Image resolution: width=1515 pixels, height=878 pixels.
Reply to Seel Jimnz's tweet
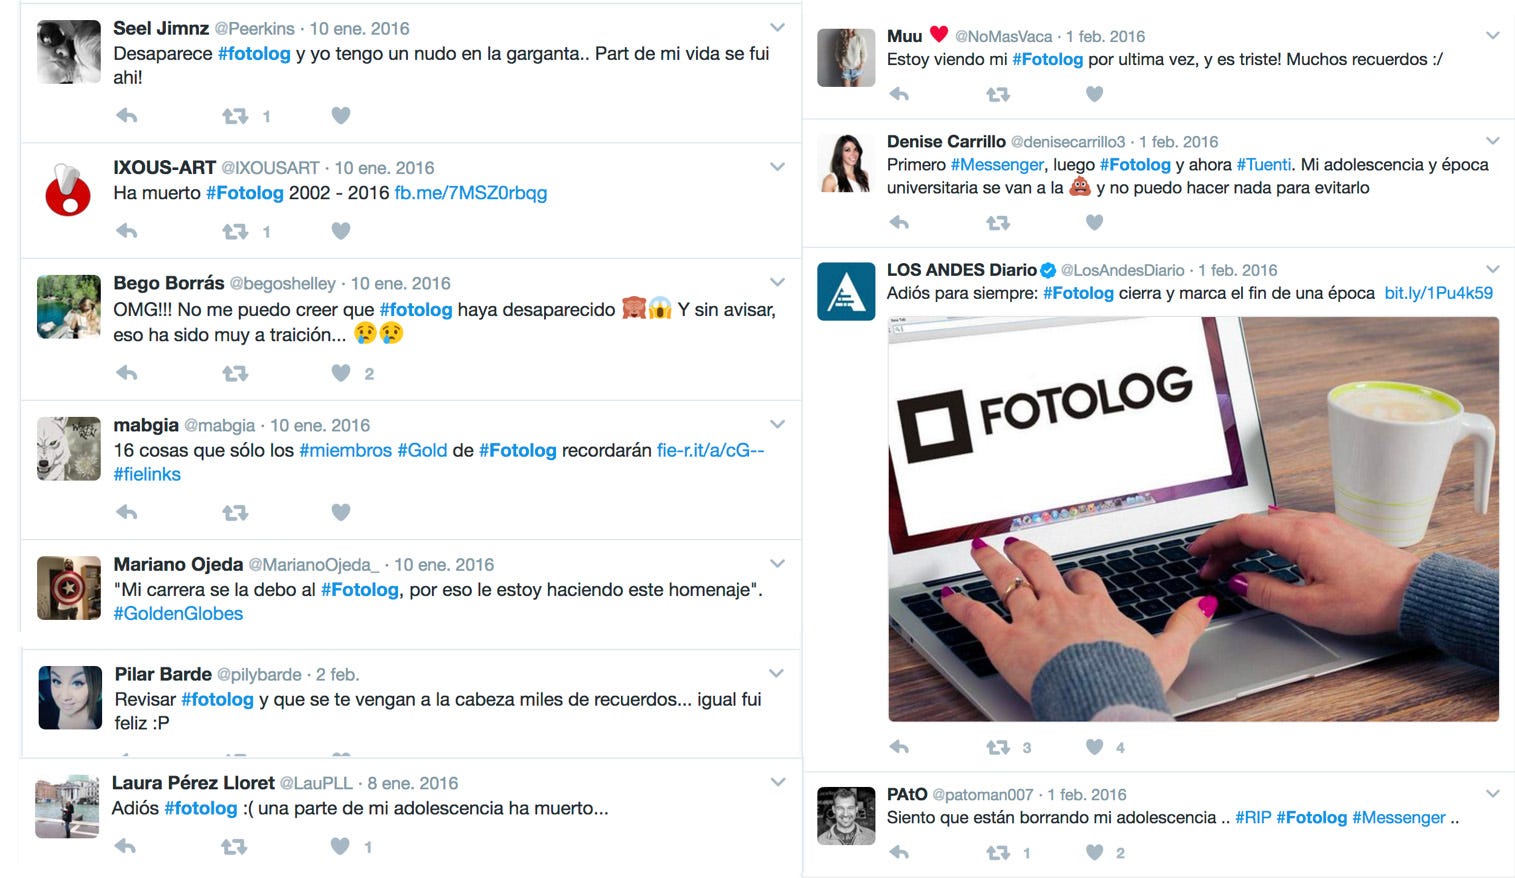click(x=127, y=116)
